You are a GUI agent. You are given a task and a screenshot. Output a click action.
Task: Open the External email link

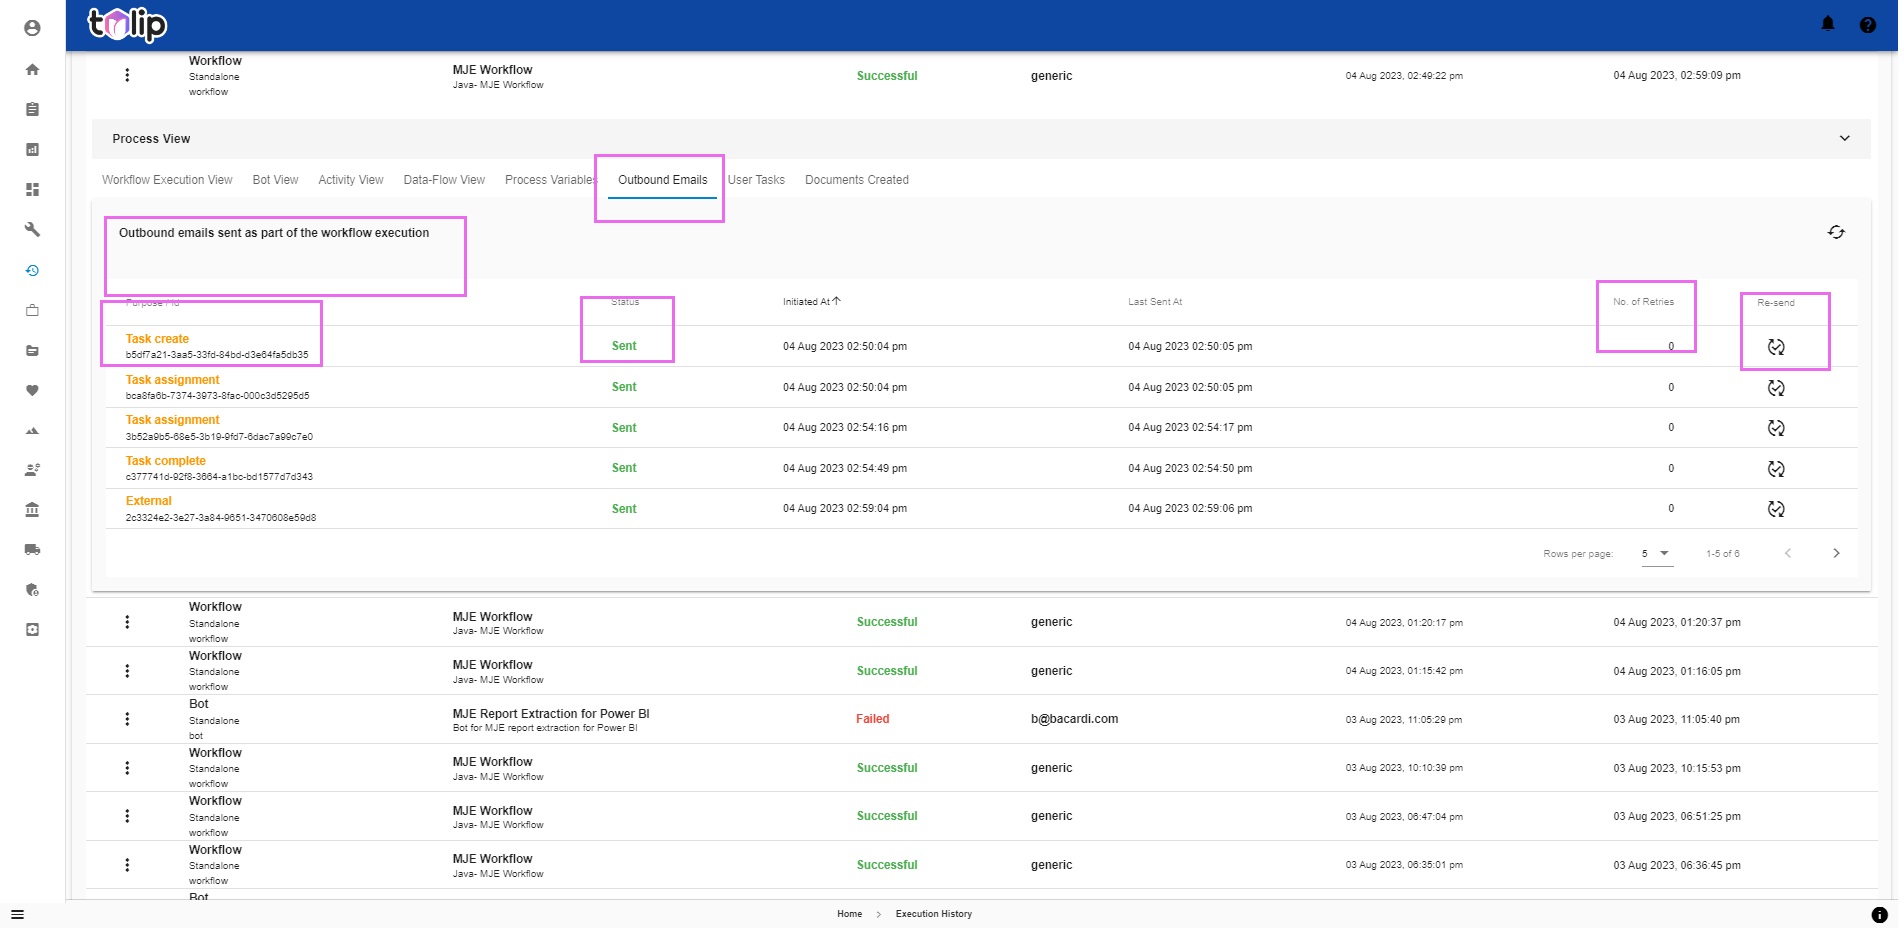pyautogui.click(x=148, y=501)
